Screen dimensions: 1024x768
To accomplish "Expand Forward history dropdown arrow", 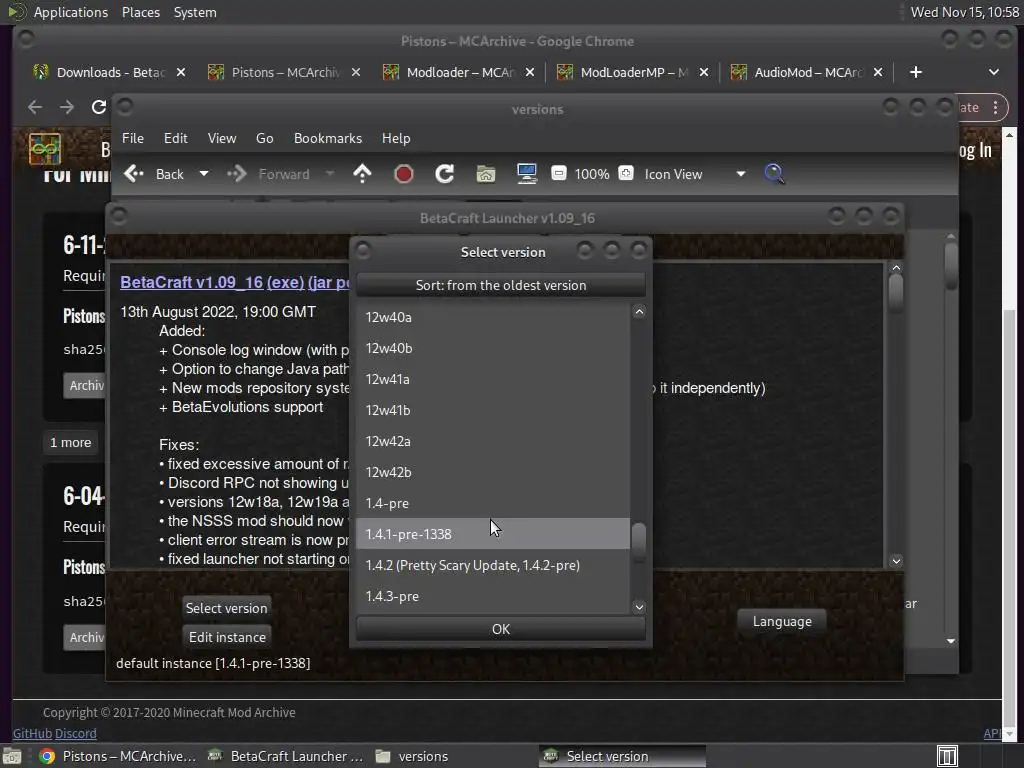I will point(330,174).
